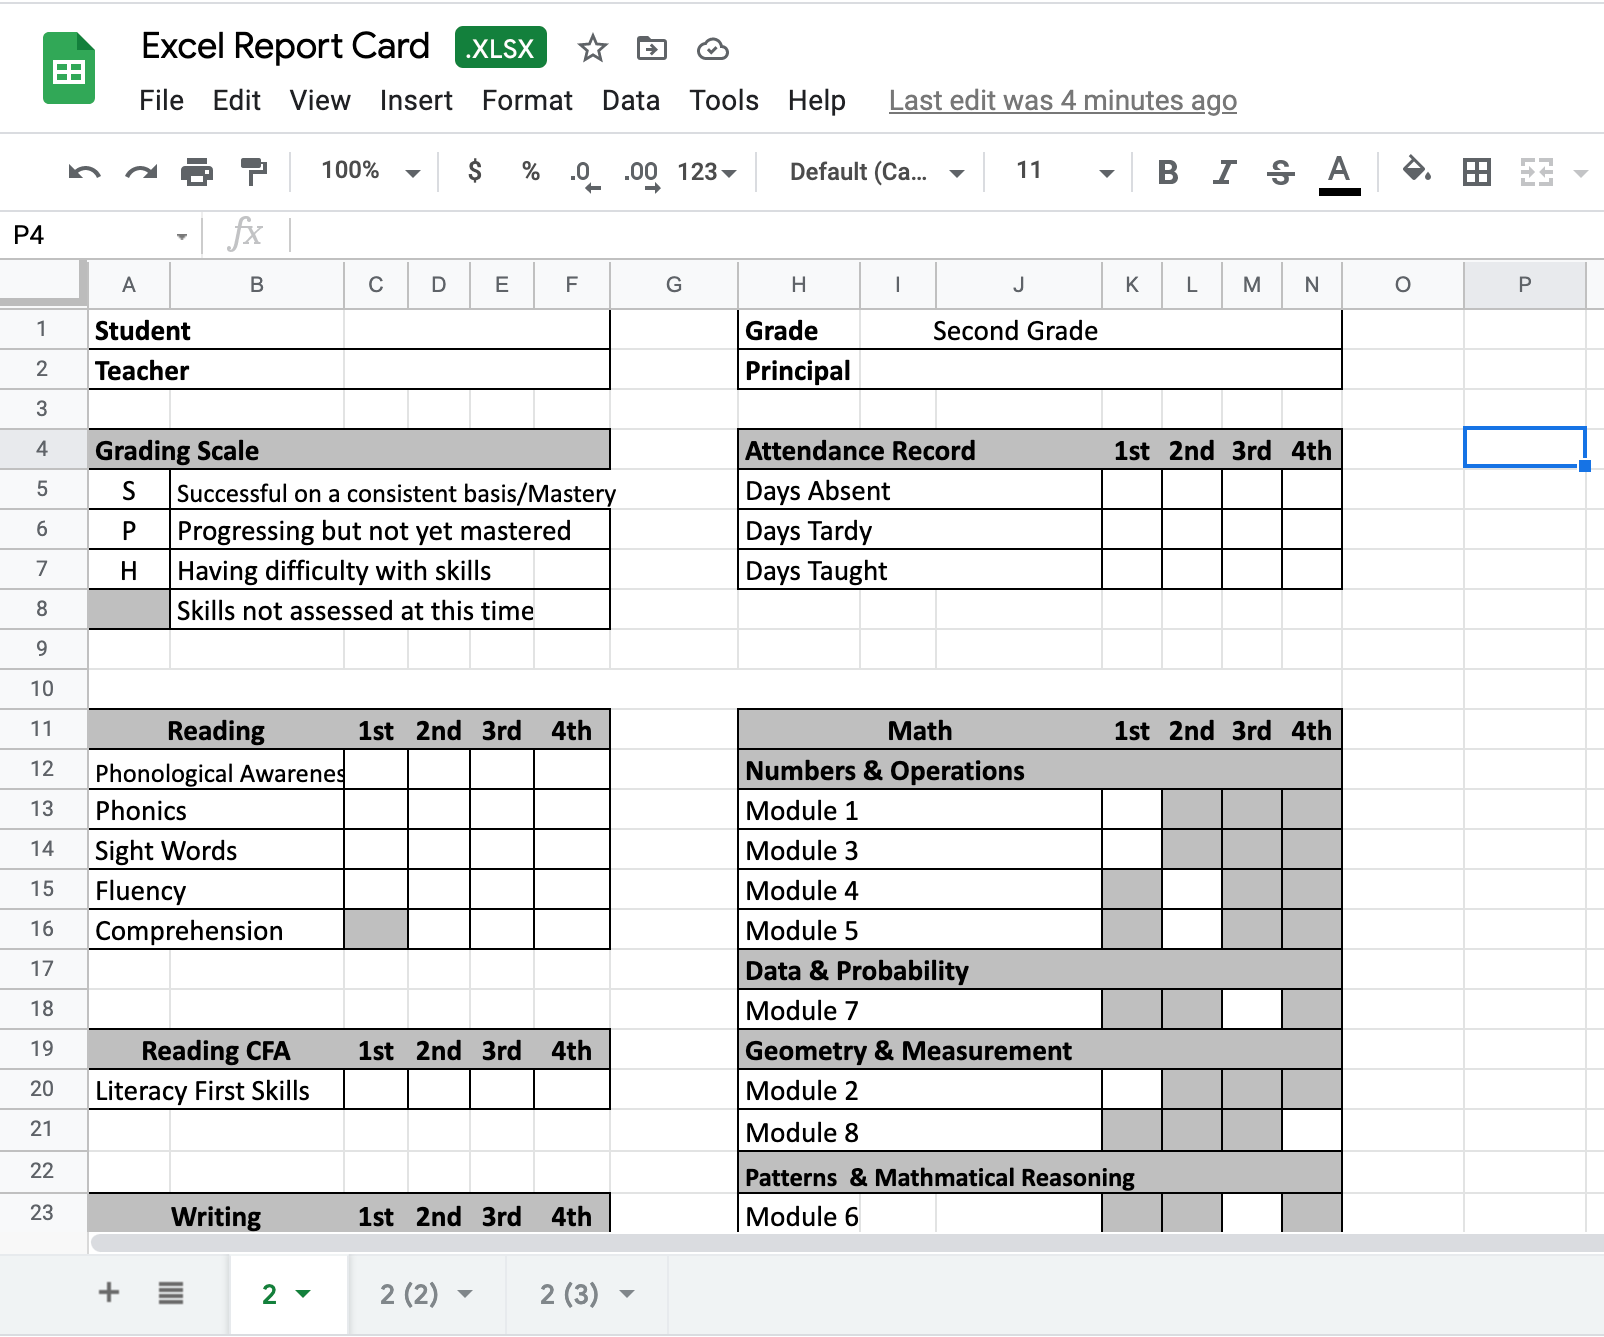Open the zoom level dropdown
Viewport: 1604px width, 1337px height.
(414, 172)
